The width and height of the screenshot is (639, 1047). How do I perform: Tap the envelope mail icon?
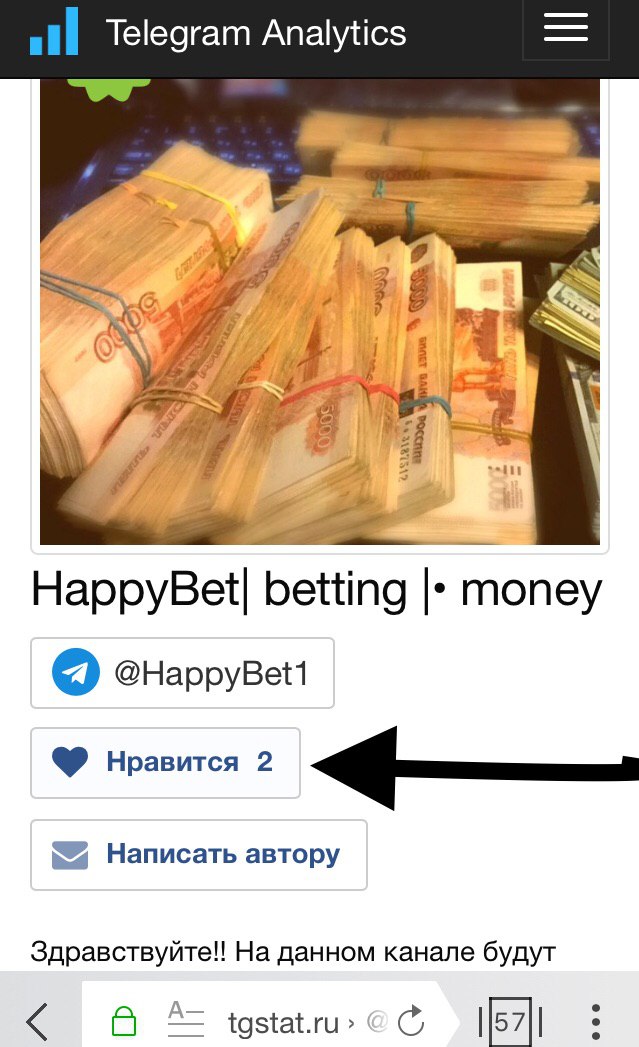pos(70,855)
